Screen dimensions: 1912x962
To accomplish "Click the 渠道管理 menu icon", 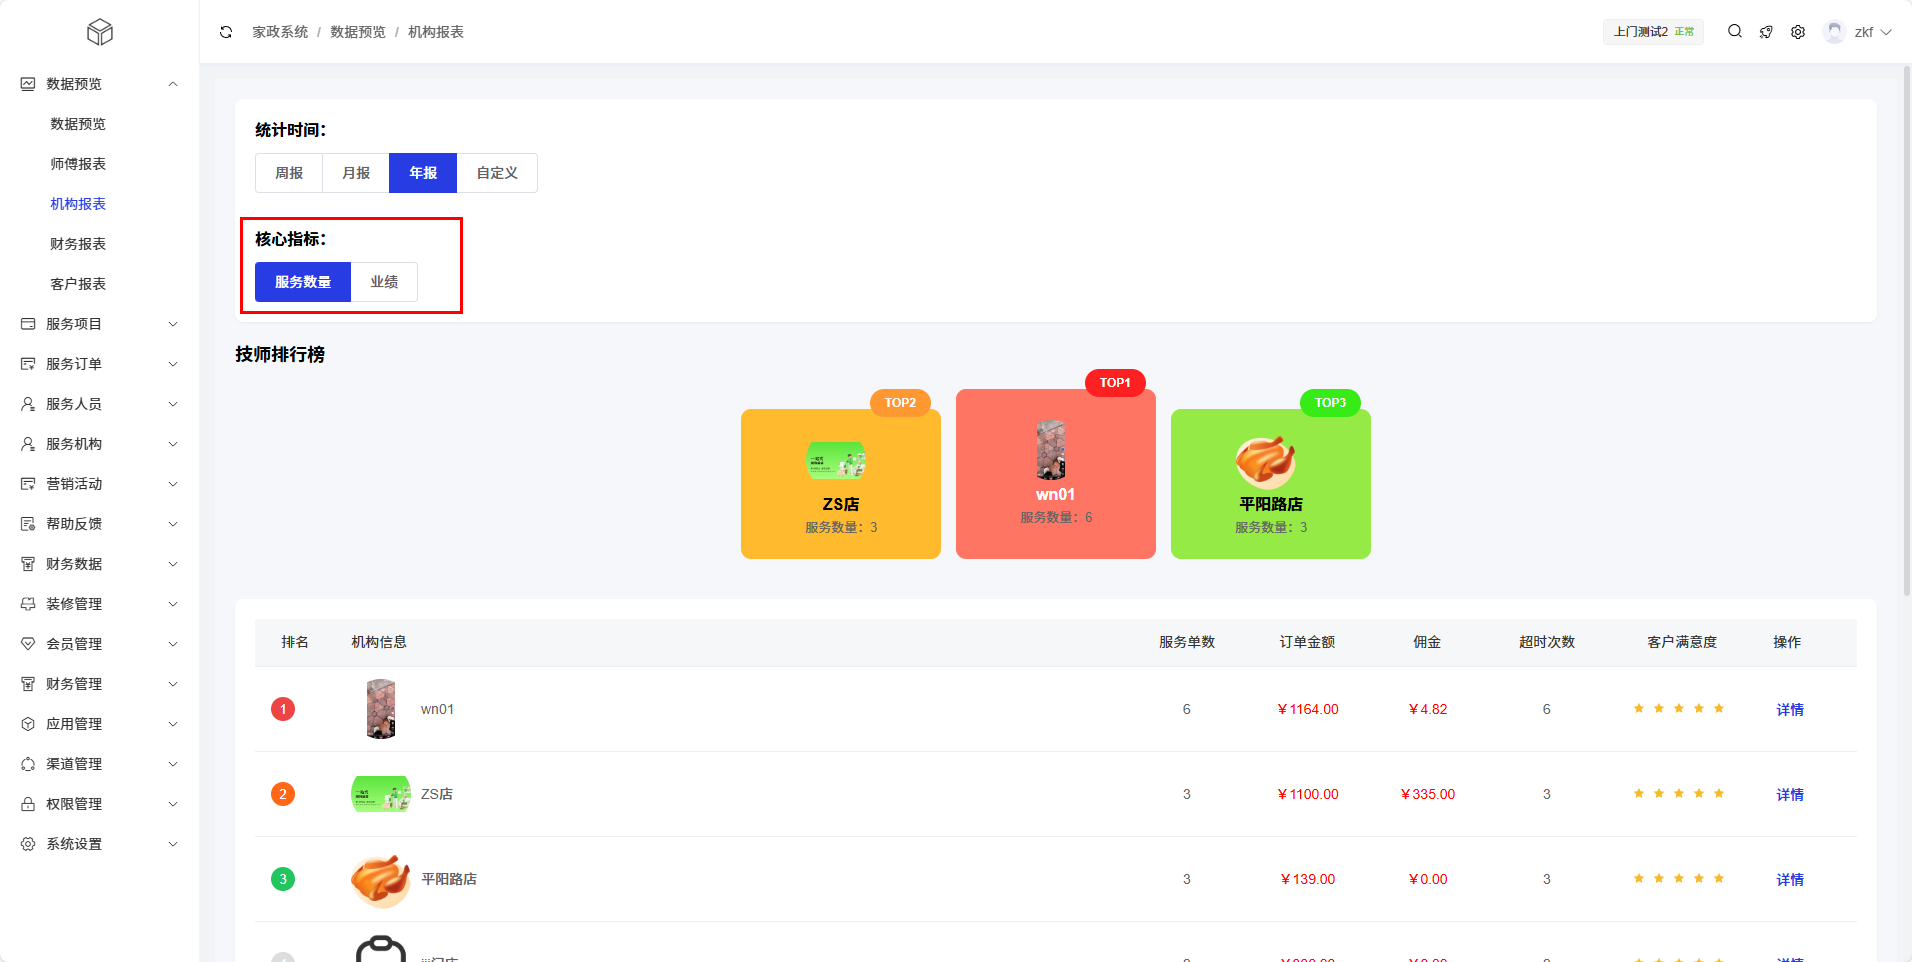I will coord(28,764).
